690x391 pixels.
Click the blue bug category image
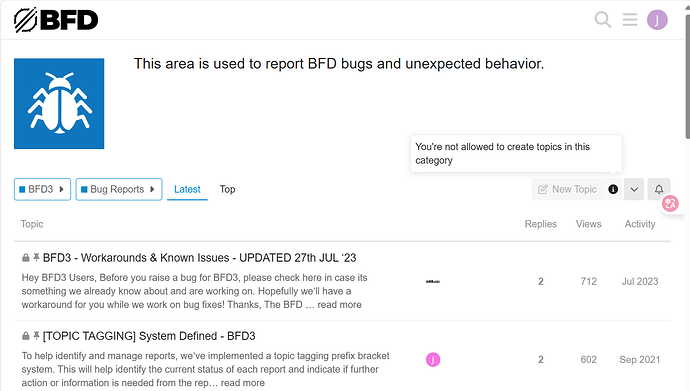59,104
